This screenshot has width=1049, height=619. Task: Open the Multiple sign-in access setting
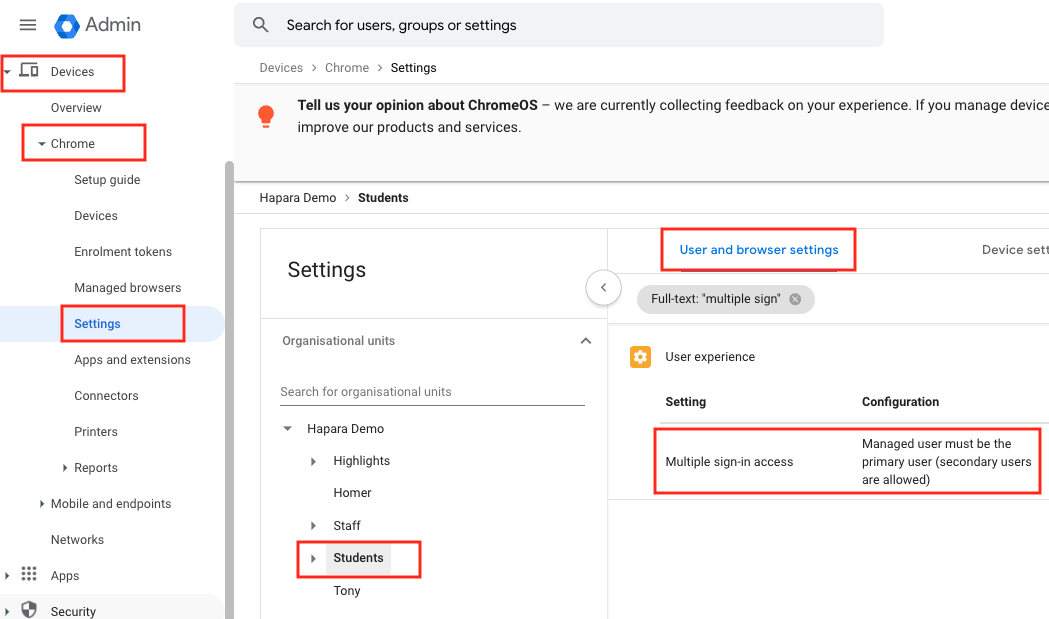coord(729,462)
